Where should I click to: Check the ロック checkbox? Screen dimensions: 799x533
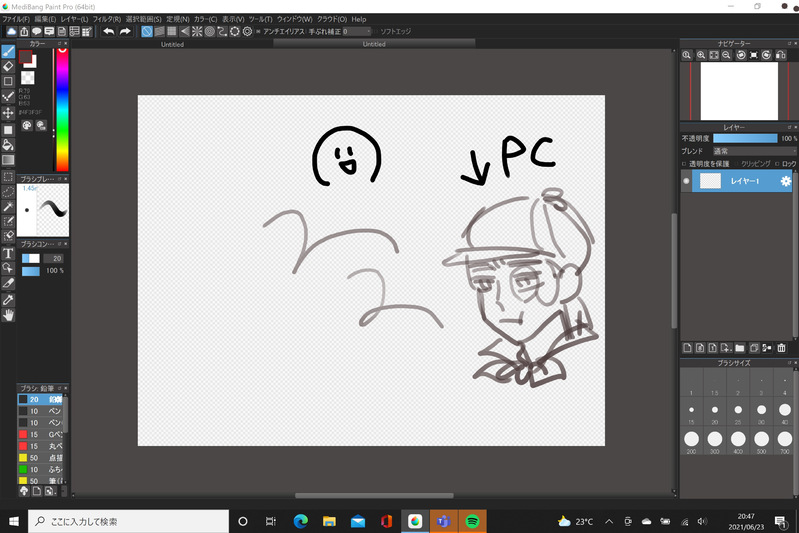(x=777, y=164)
